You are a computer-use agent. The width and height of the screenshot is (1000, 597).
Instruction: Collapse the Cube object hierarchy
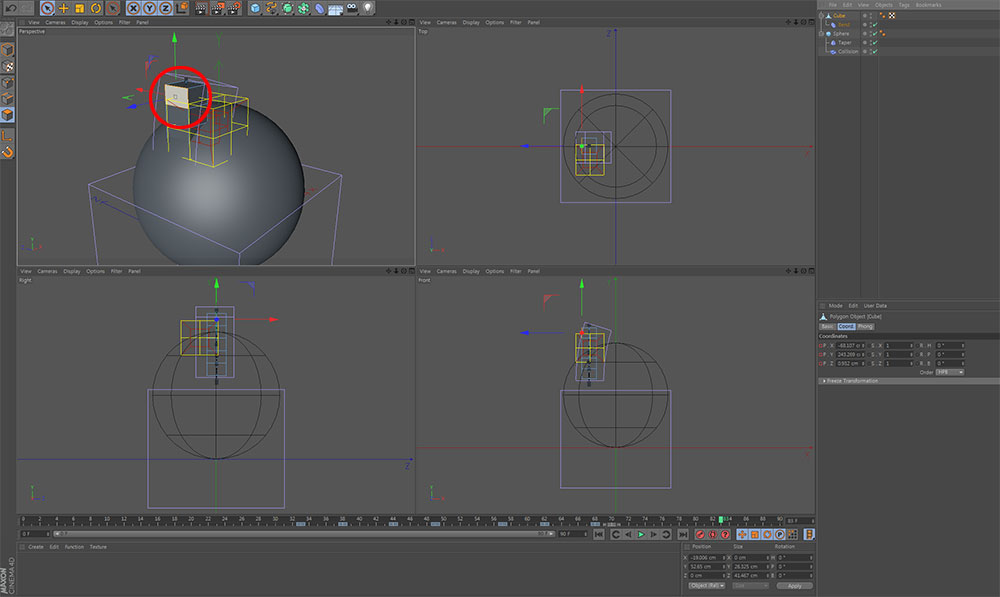click(x=821, y=15)
